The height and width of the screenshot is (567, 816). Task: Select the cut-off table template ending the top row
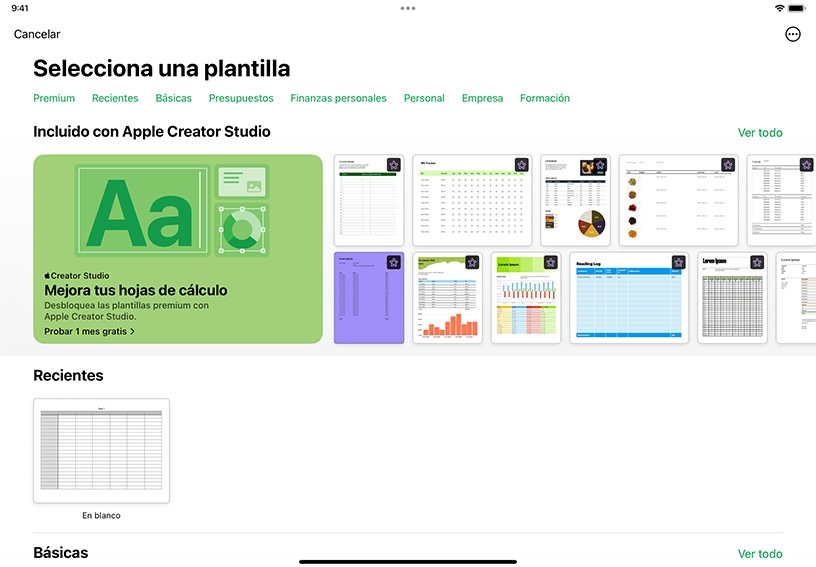[781, 200]
